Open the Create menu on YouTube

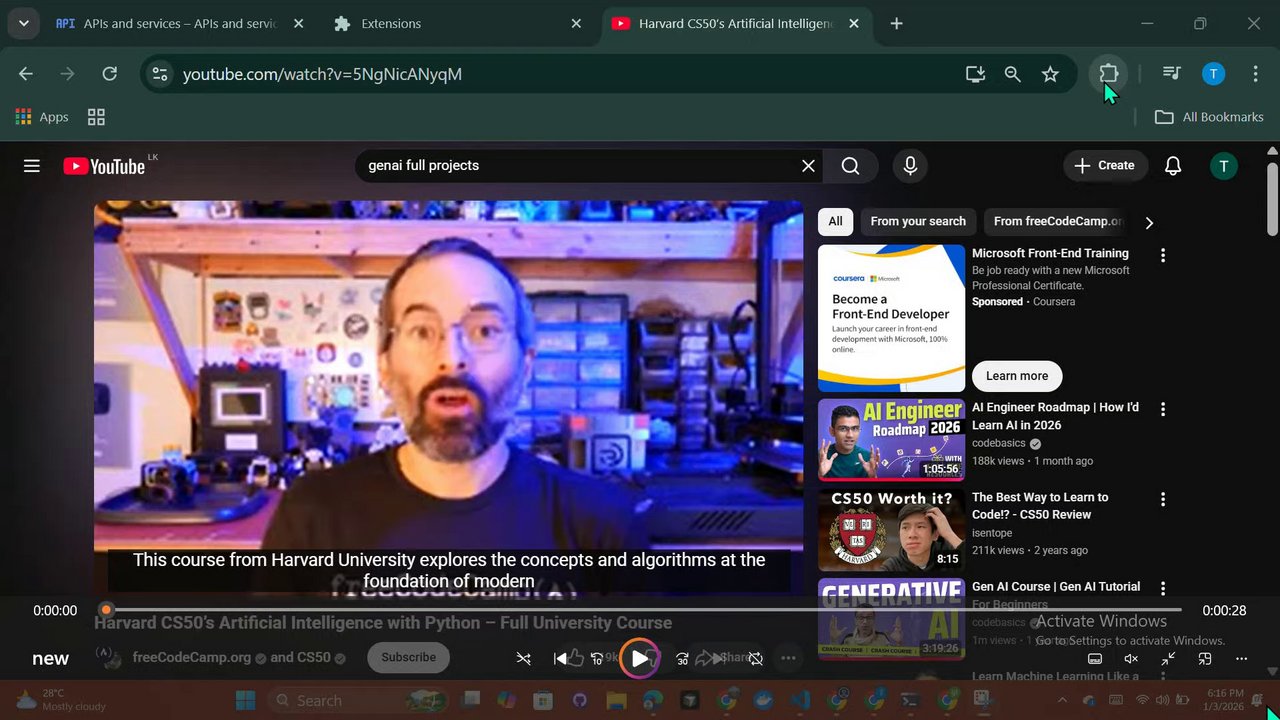pos(1105,166)
